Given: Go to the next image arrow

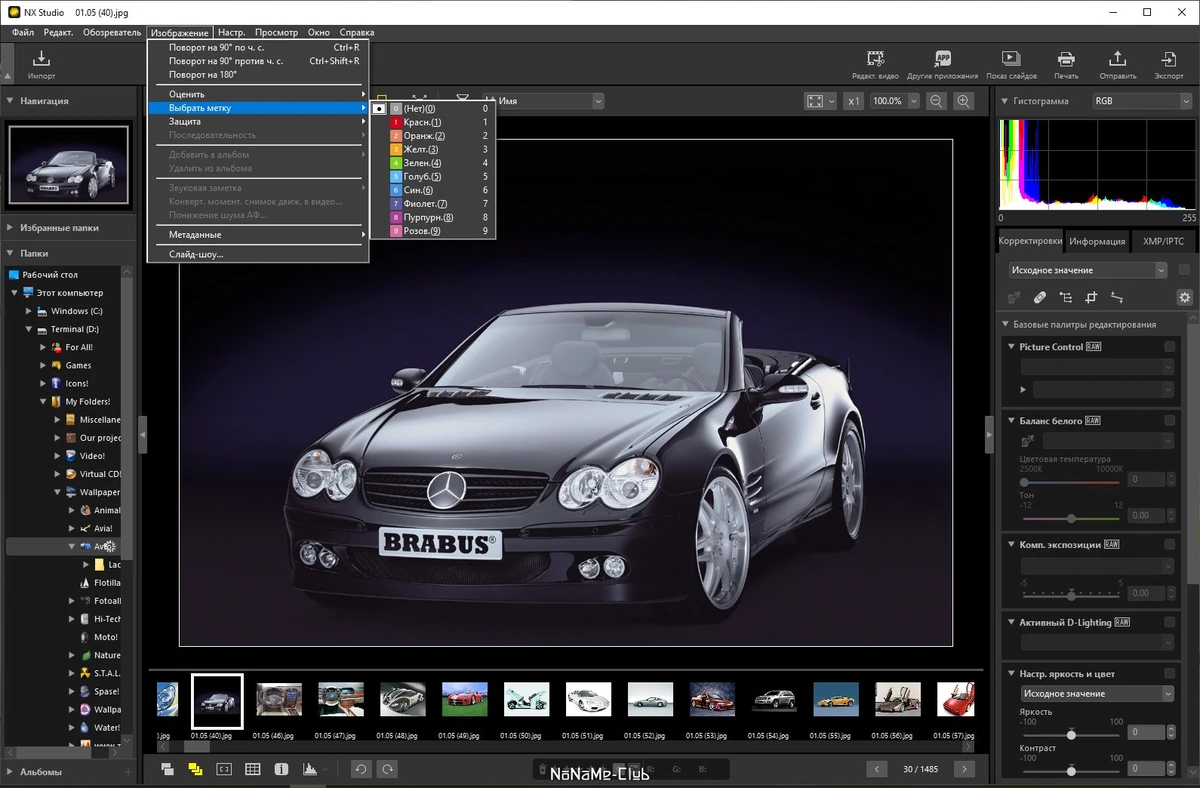Looking at the screenshot, I should pos(964,769).
